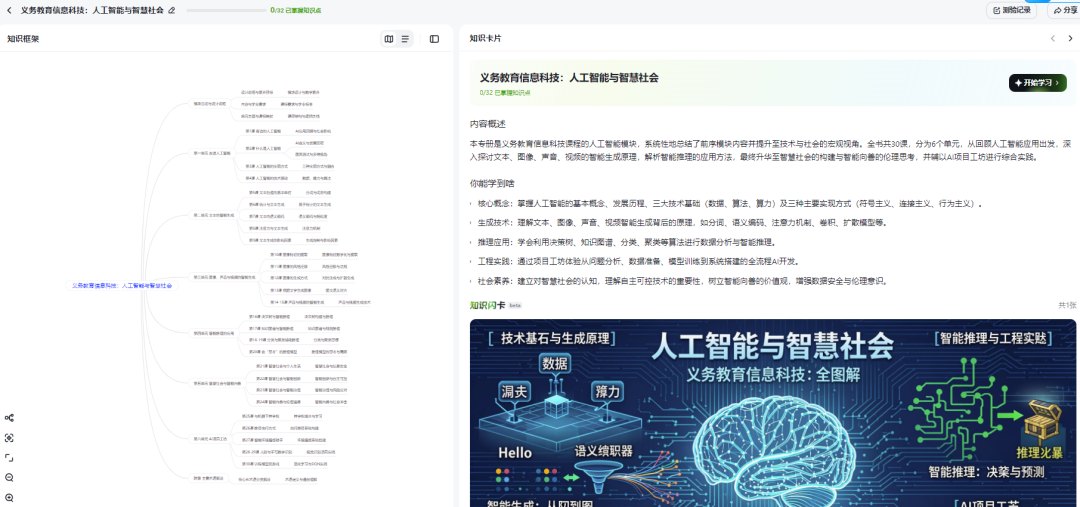The image size is (1080, 507).
Task: Center the mind map with focus icon
Action: point(9,438)
